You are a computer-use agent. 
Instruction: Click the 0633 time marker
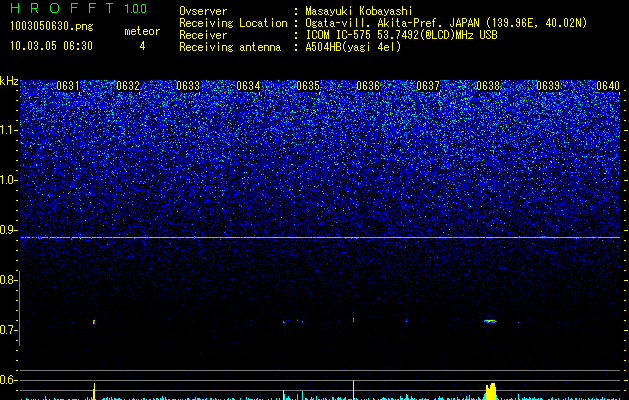click(x=188, y=86)
